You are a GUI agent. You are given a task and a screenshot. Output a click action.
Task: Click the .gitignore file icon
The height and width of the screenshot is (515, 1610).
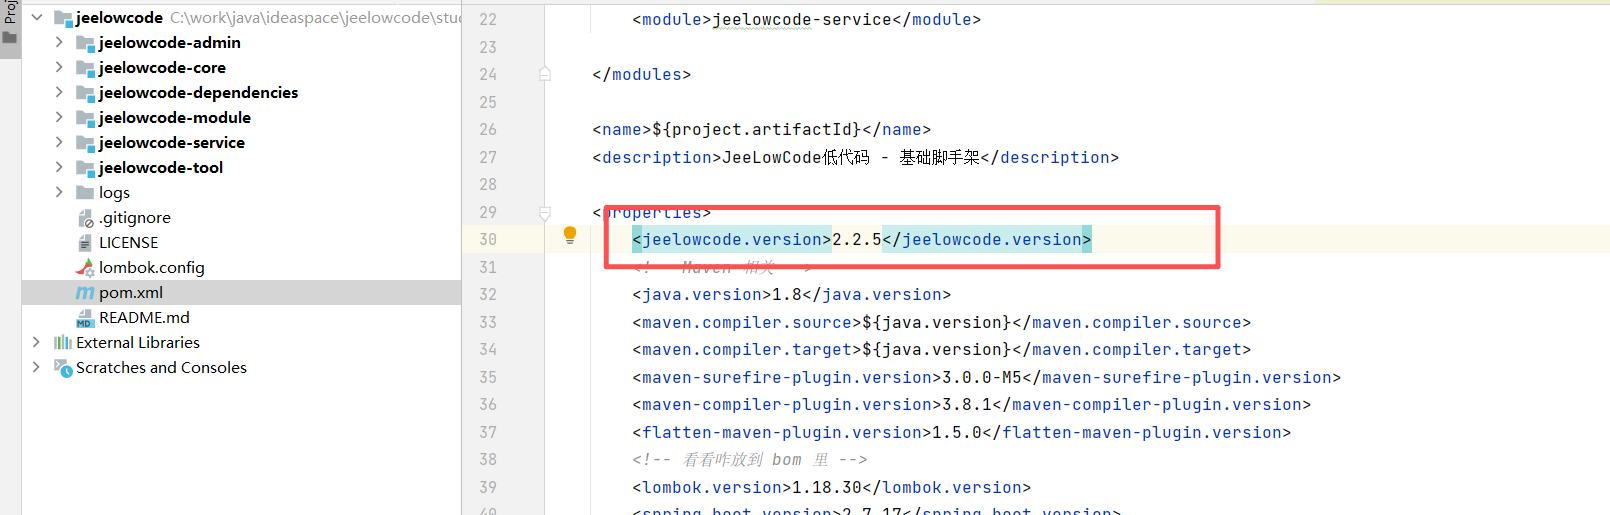(x=85, y=218)
